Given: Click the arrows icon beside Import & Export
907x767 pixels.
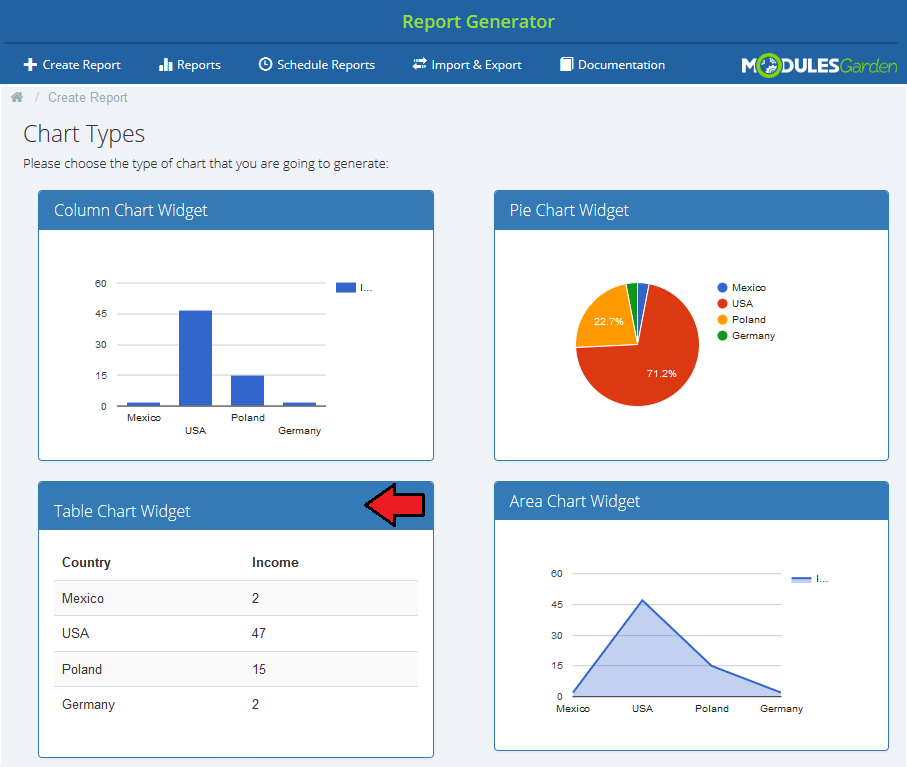Looking at the screenshot, I should point(419,64).
